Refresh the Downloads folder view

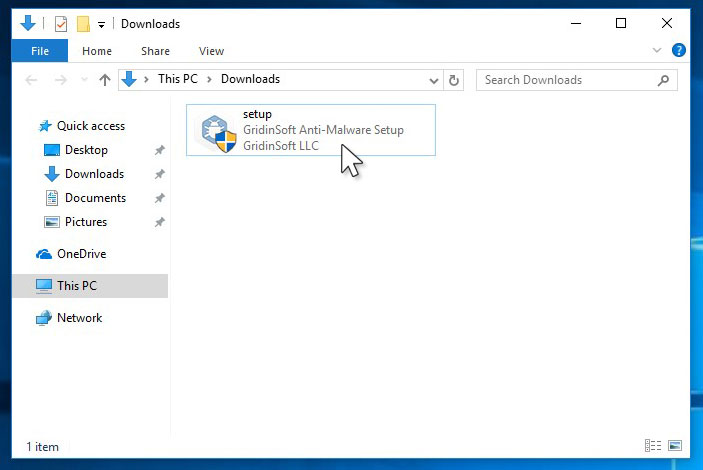[x=454, y=80]
